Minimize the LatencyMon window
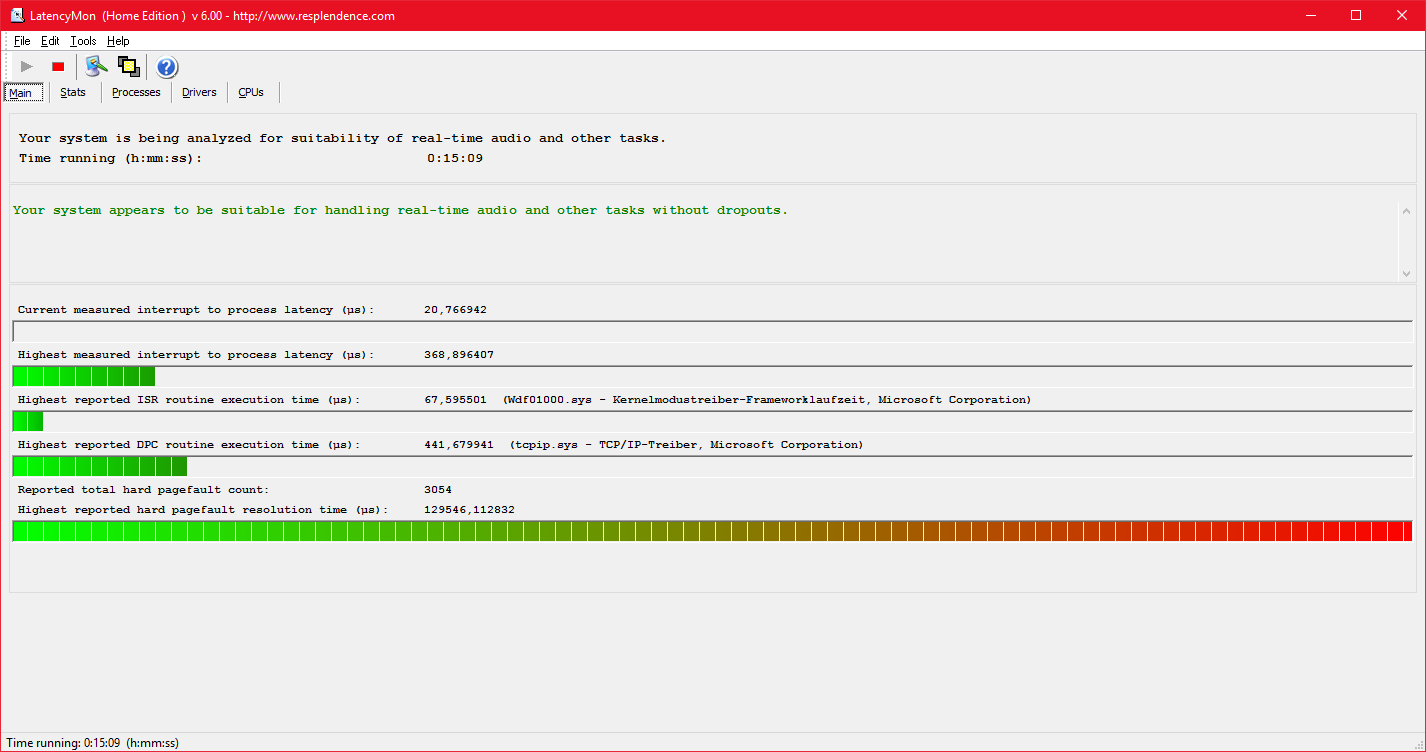The image size is (1426, 752). point(1311,15)
